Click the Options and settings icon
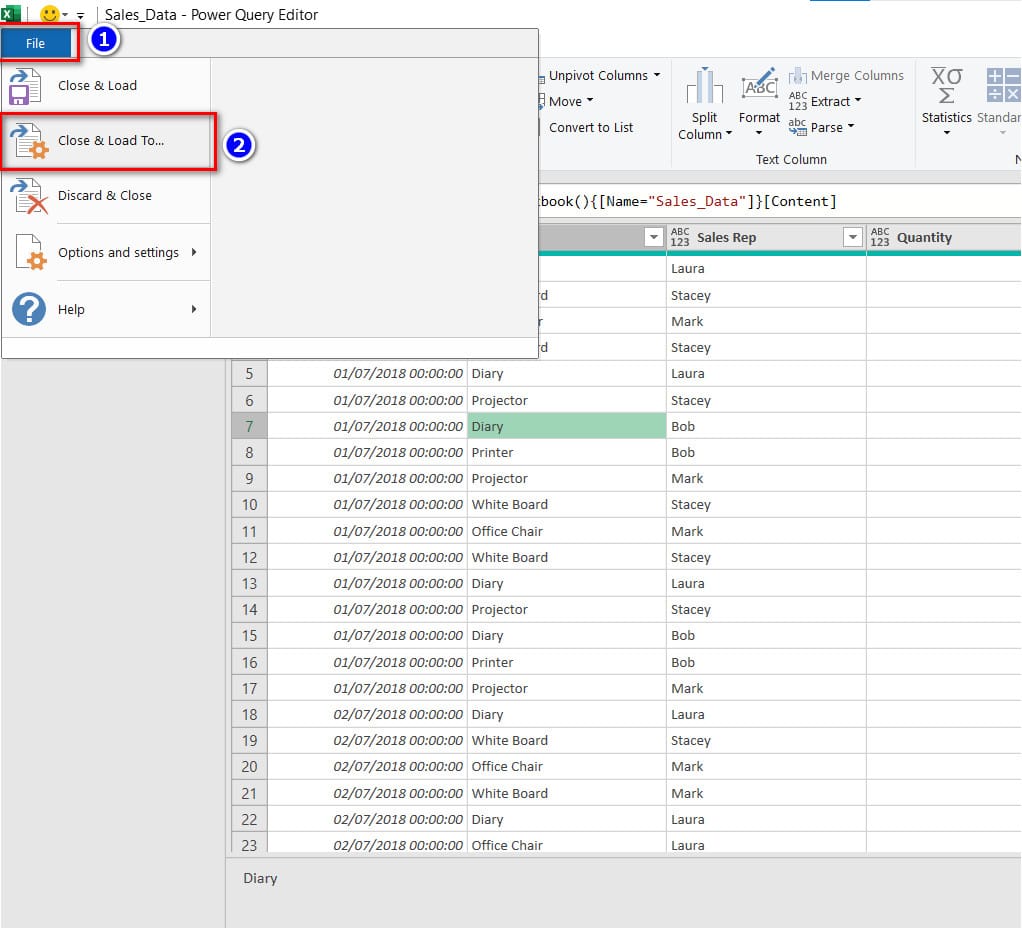1022x930 pixels. tap(25, 253)
